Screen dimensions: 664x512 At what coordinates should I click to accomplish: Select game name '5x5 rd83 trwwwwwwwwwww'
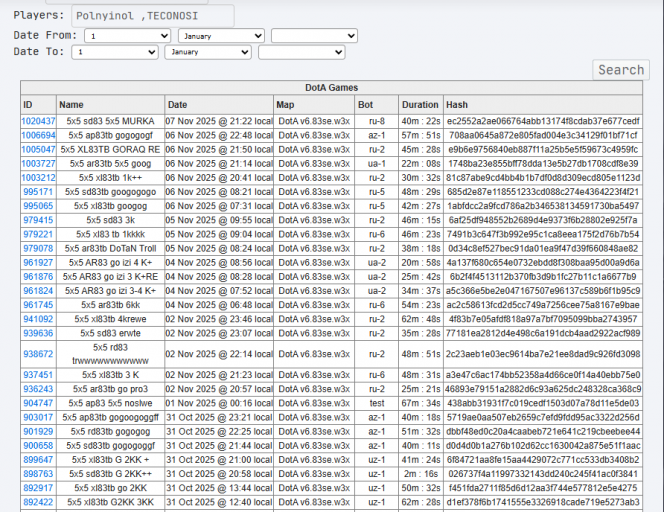(111, 354)
